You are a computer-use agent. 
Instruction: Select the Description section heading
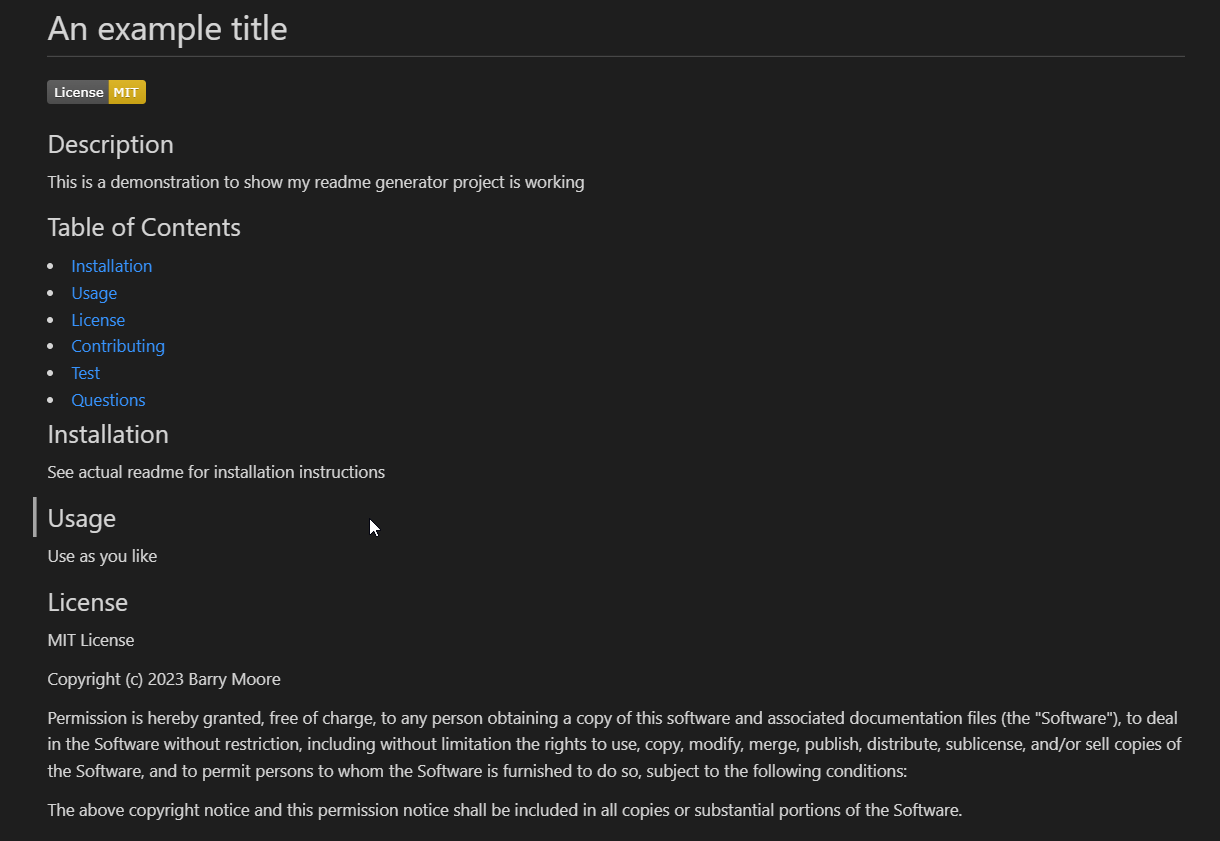coord(110,145)
